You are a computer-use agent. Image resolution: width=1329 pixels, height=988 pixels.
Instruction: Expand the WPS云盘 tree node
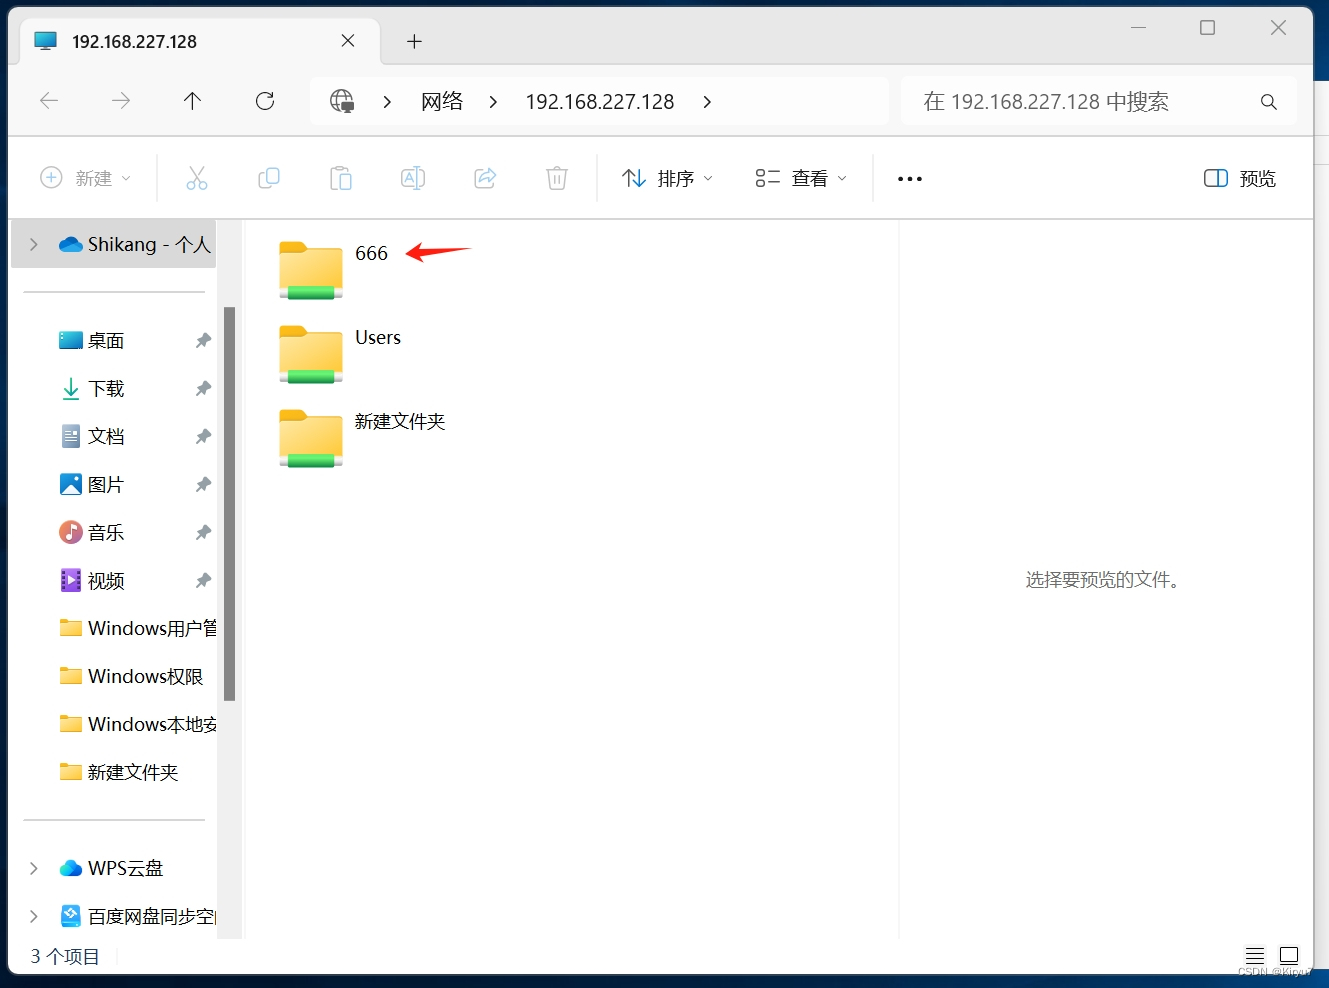tap(34, 869)
